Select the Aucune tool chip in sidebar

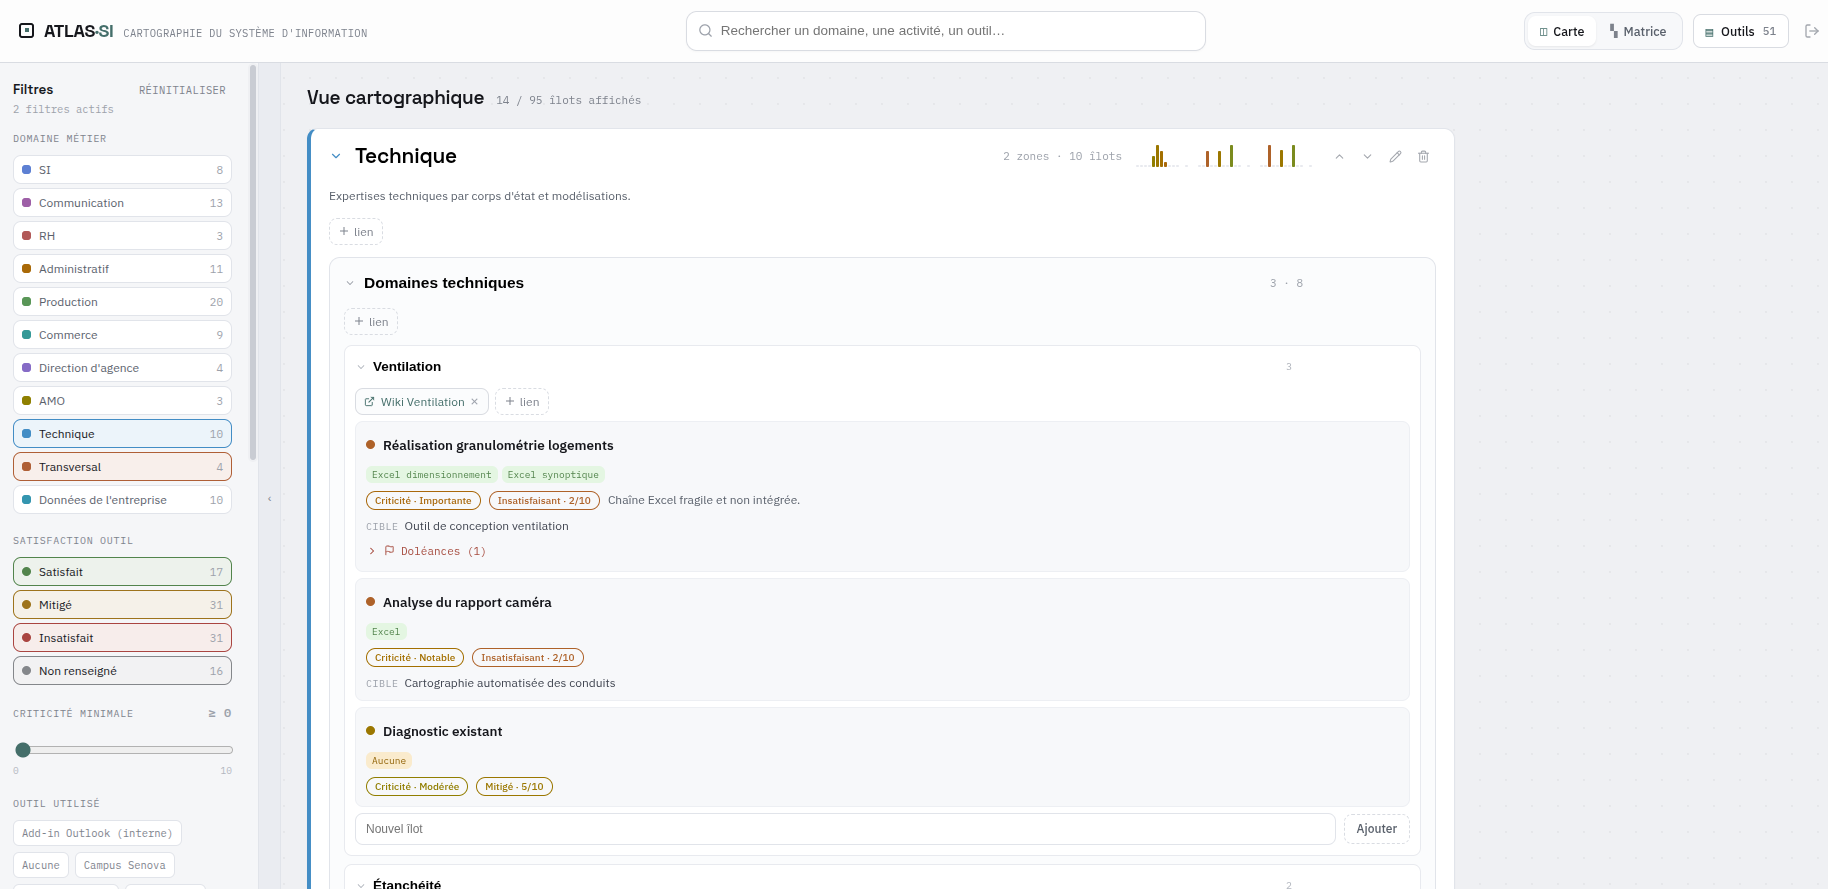[41, 865]
